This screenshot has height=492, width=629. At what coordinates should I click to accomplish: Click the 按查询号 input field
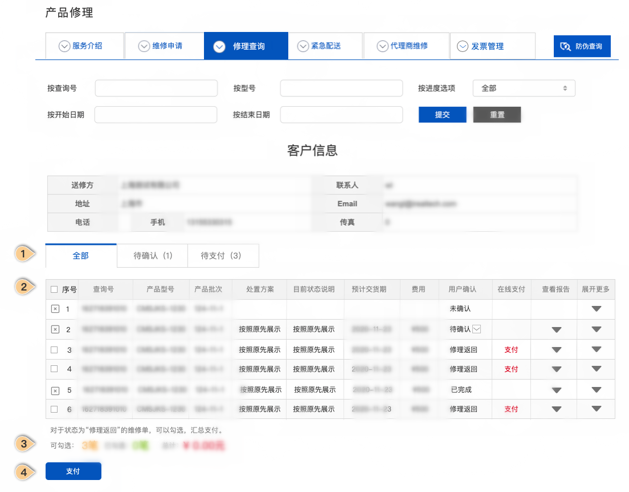point(156,88)
